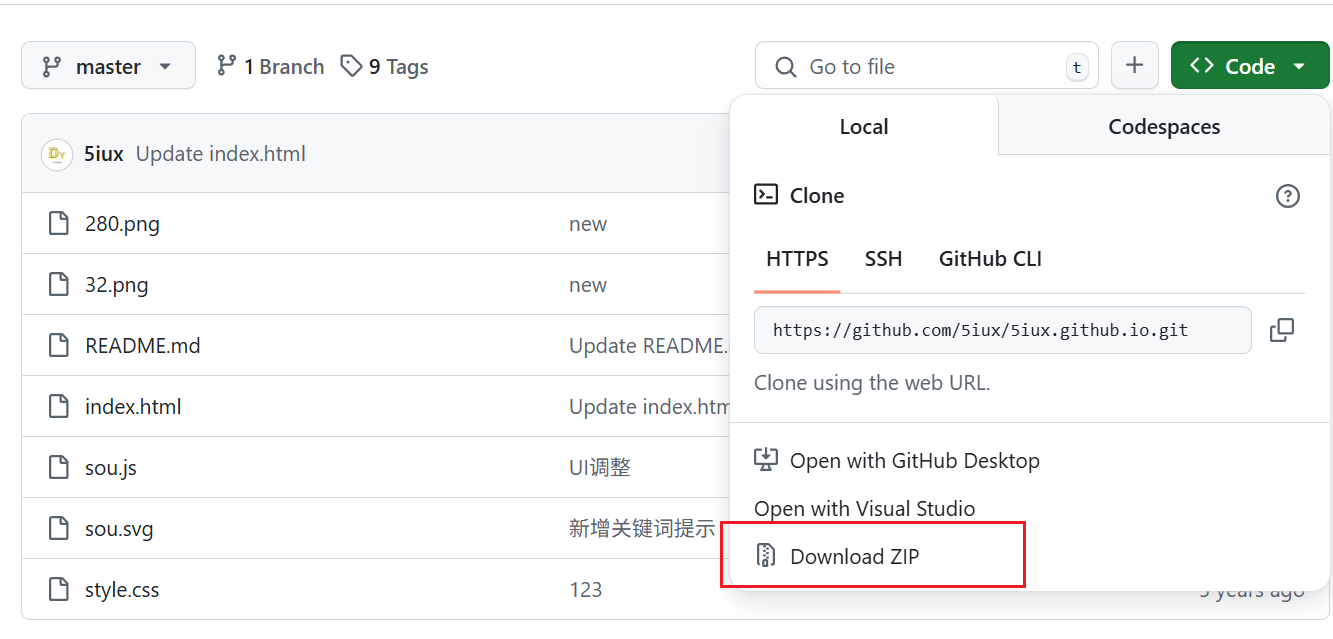Click the file icon beside style.css
This screenshot has width=1333, height=639.
tap(59, 590)
